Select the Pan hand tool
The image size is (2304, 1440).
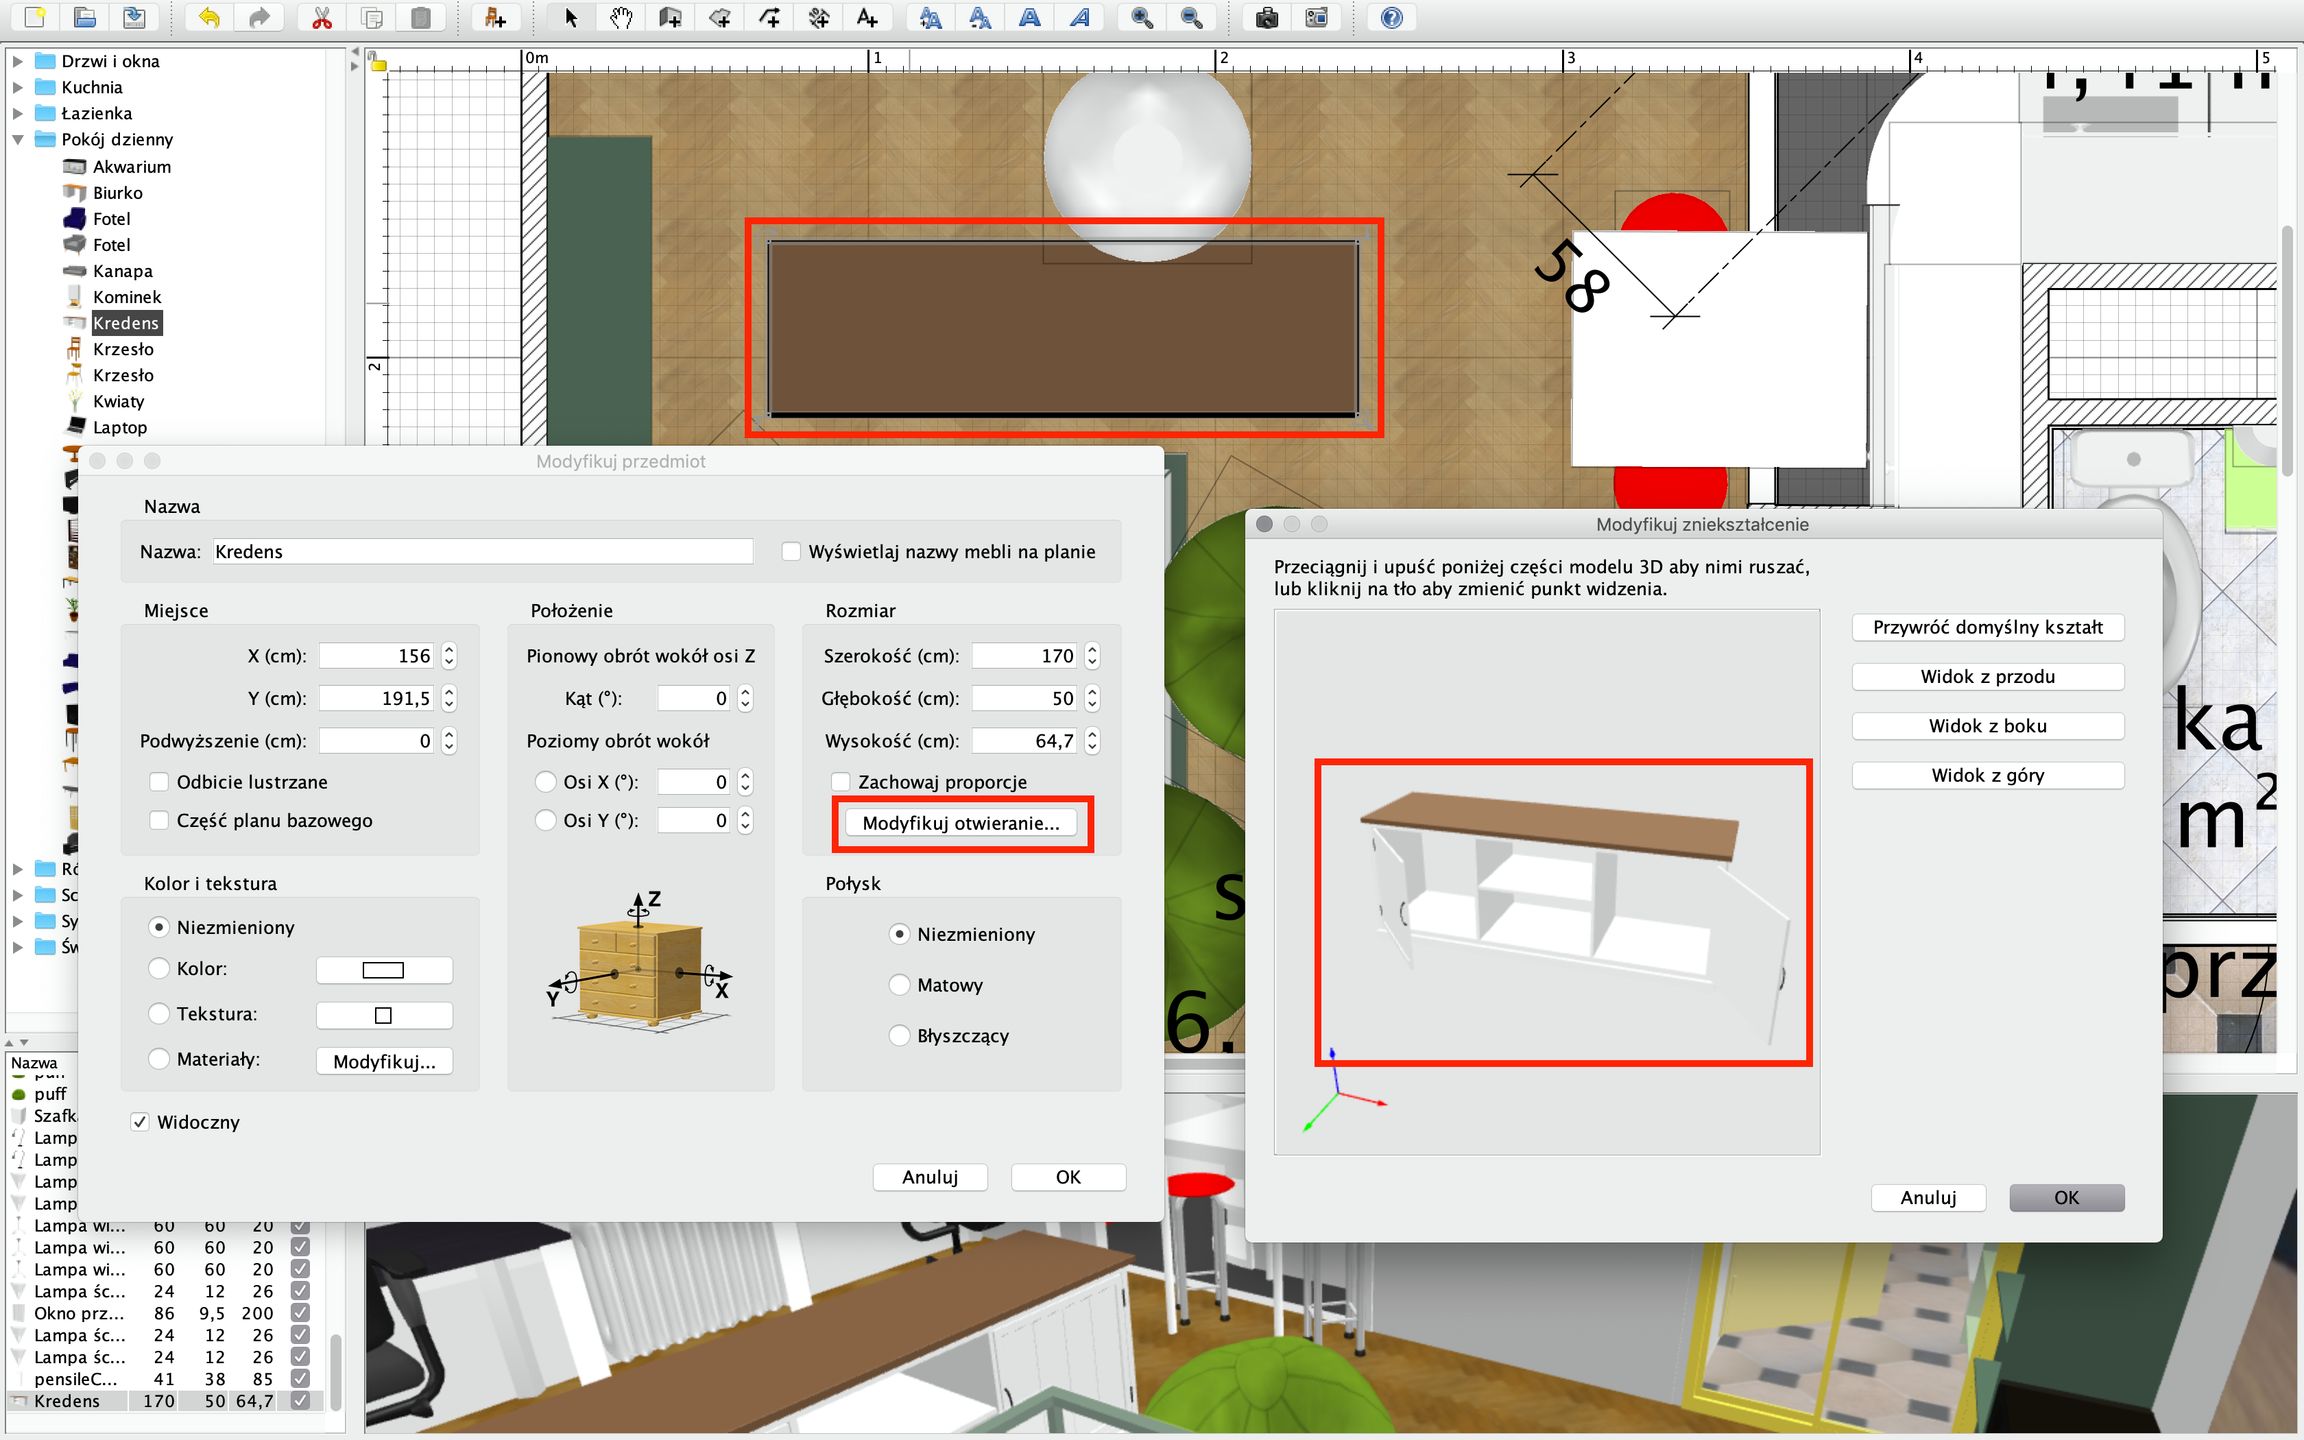[620, 18]
